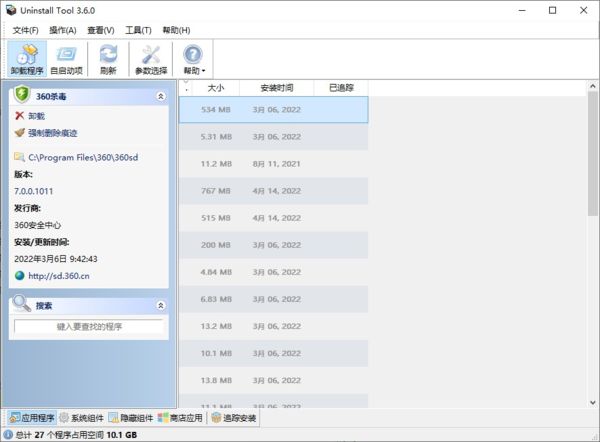600x442 pixels.
Task: Click the blue info icon in status bar
Action: pos(8,435)
